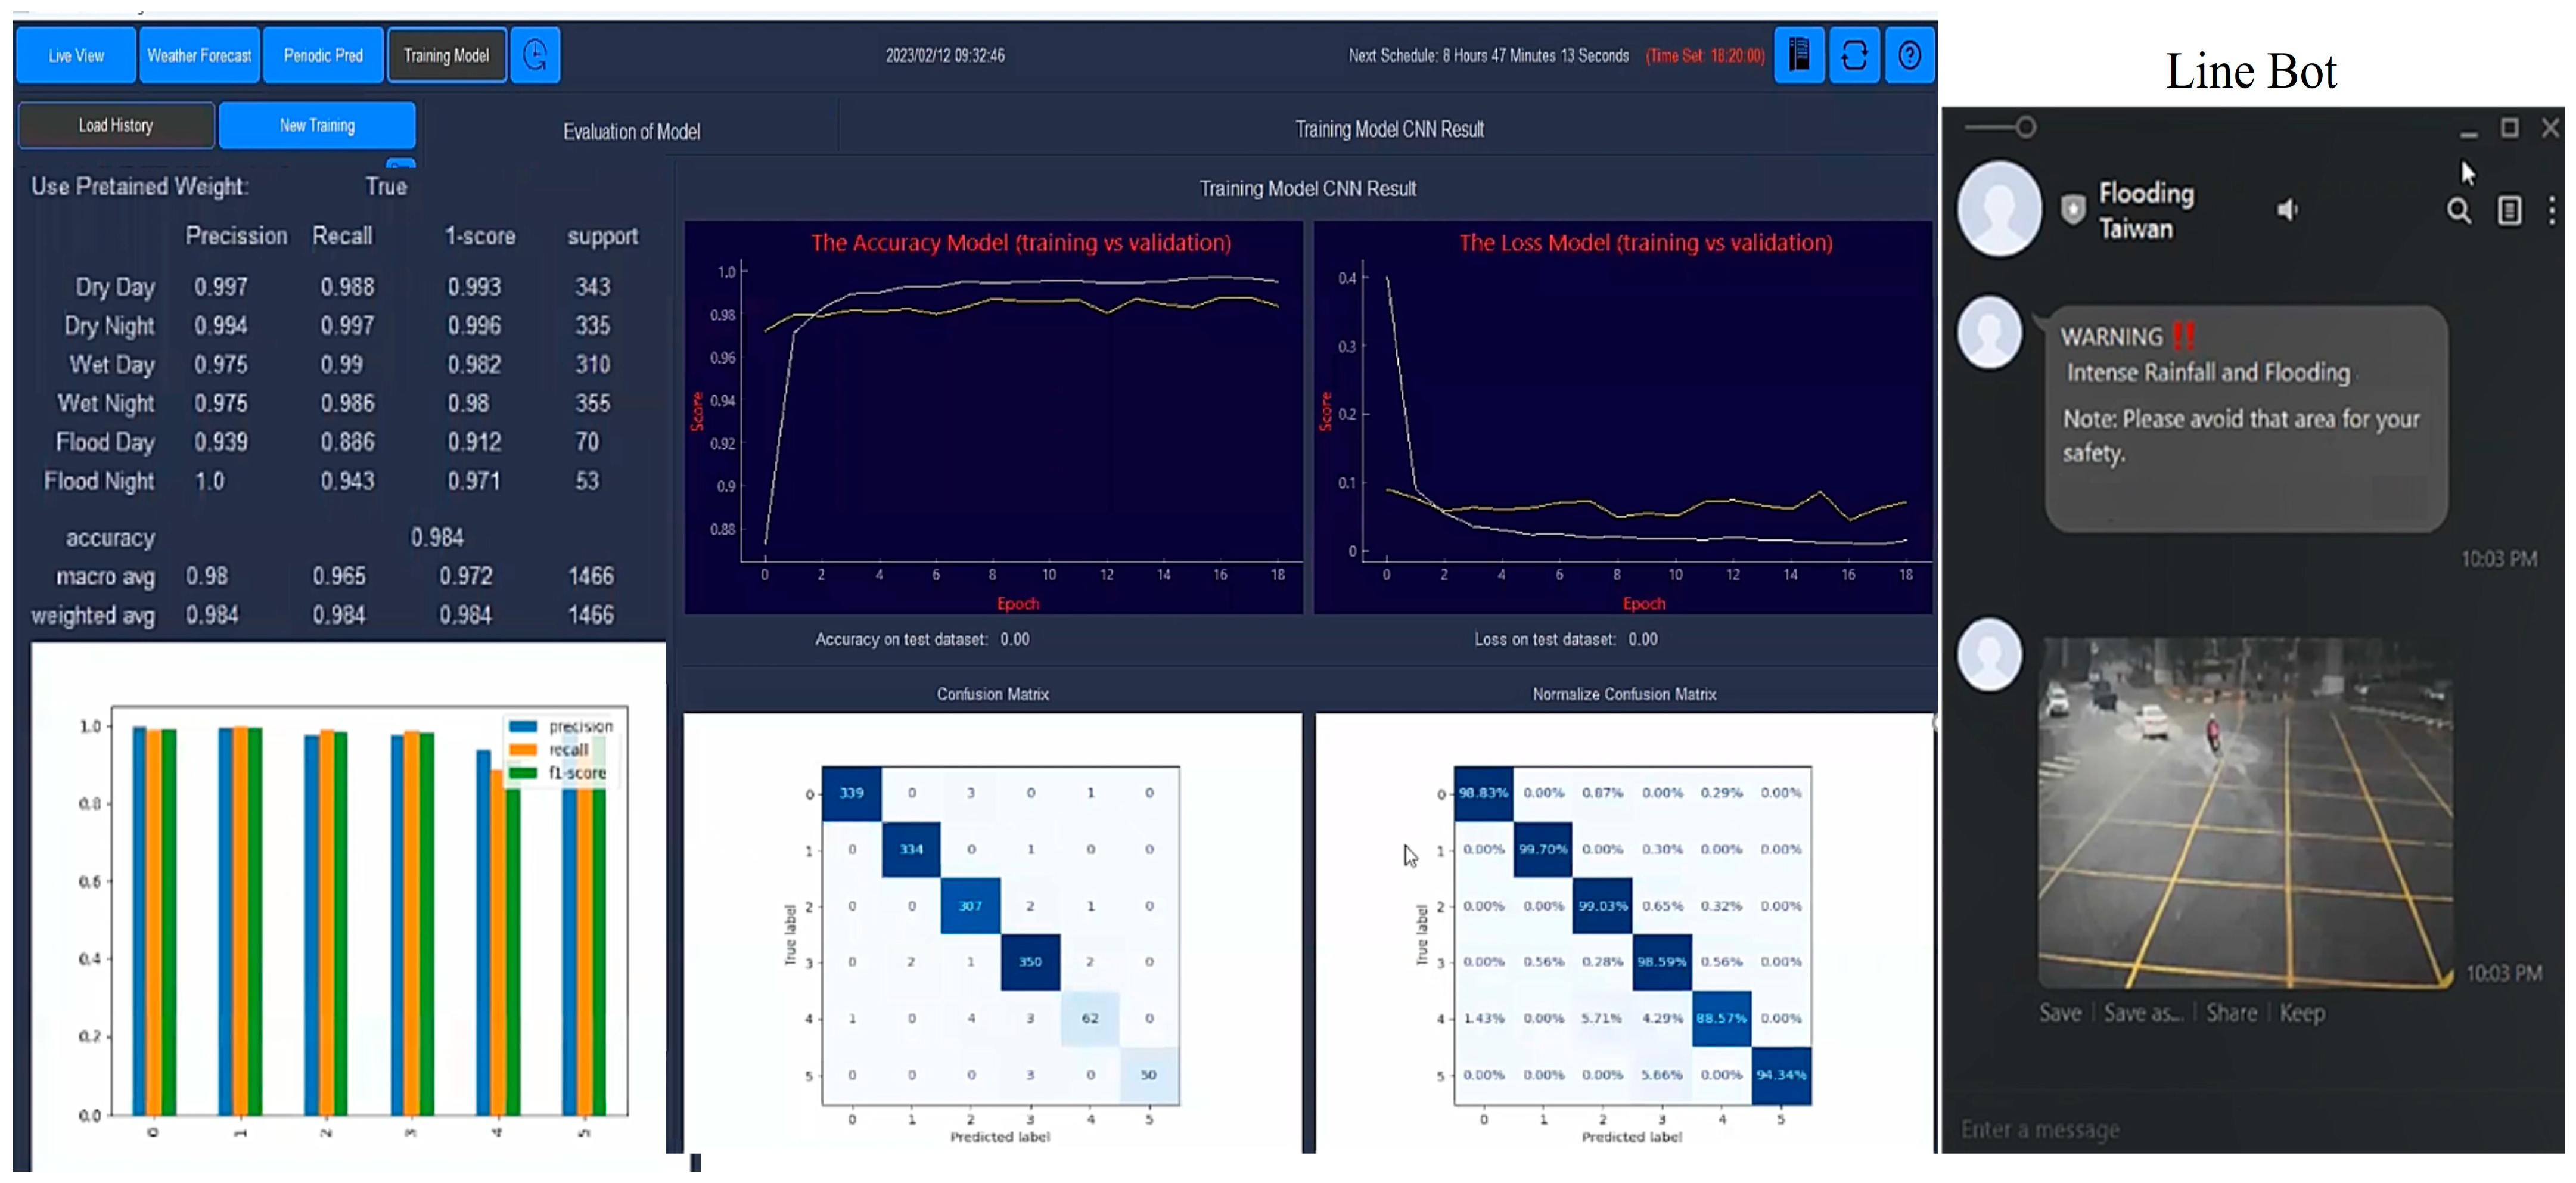Click the Use Pretained Weight label
The height and width of the screenshot is (1183, 2576).
pos(140,187)
